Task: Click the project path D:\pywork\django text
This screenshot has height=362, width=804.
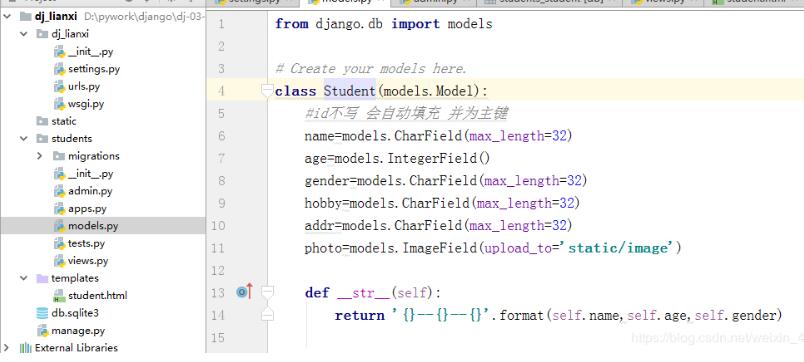Action: tap(144, 16)
